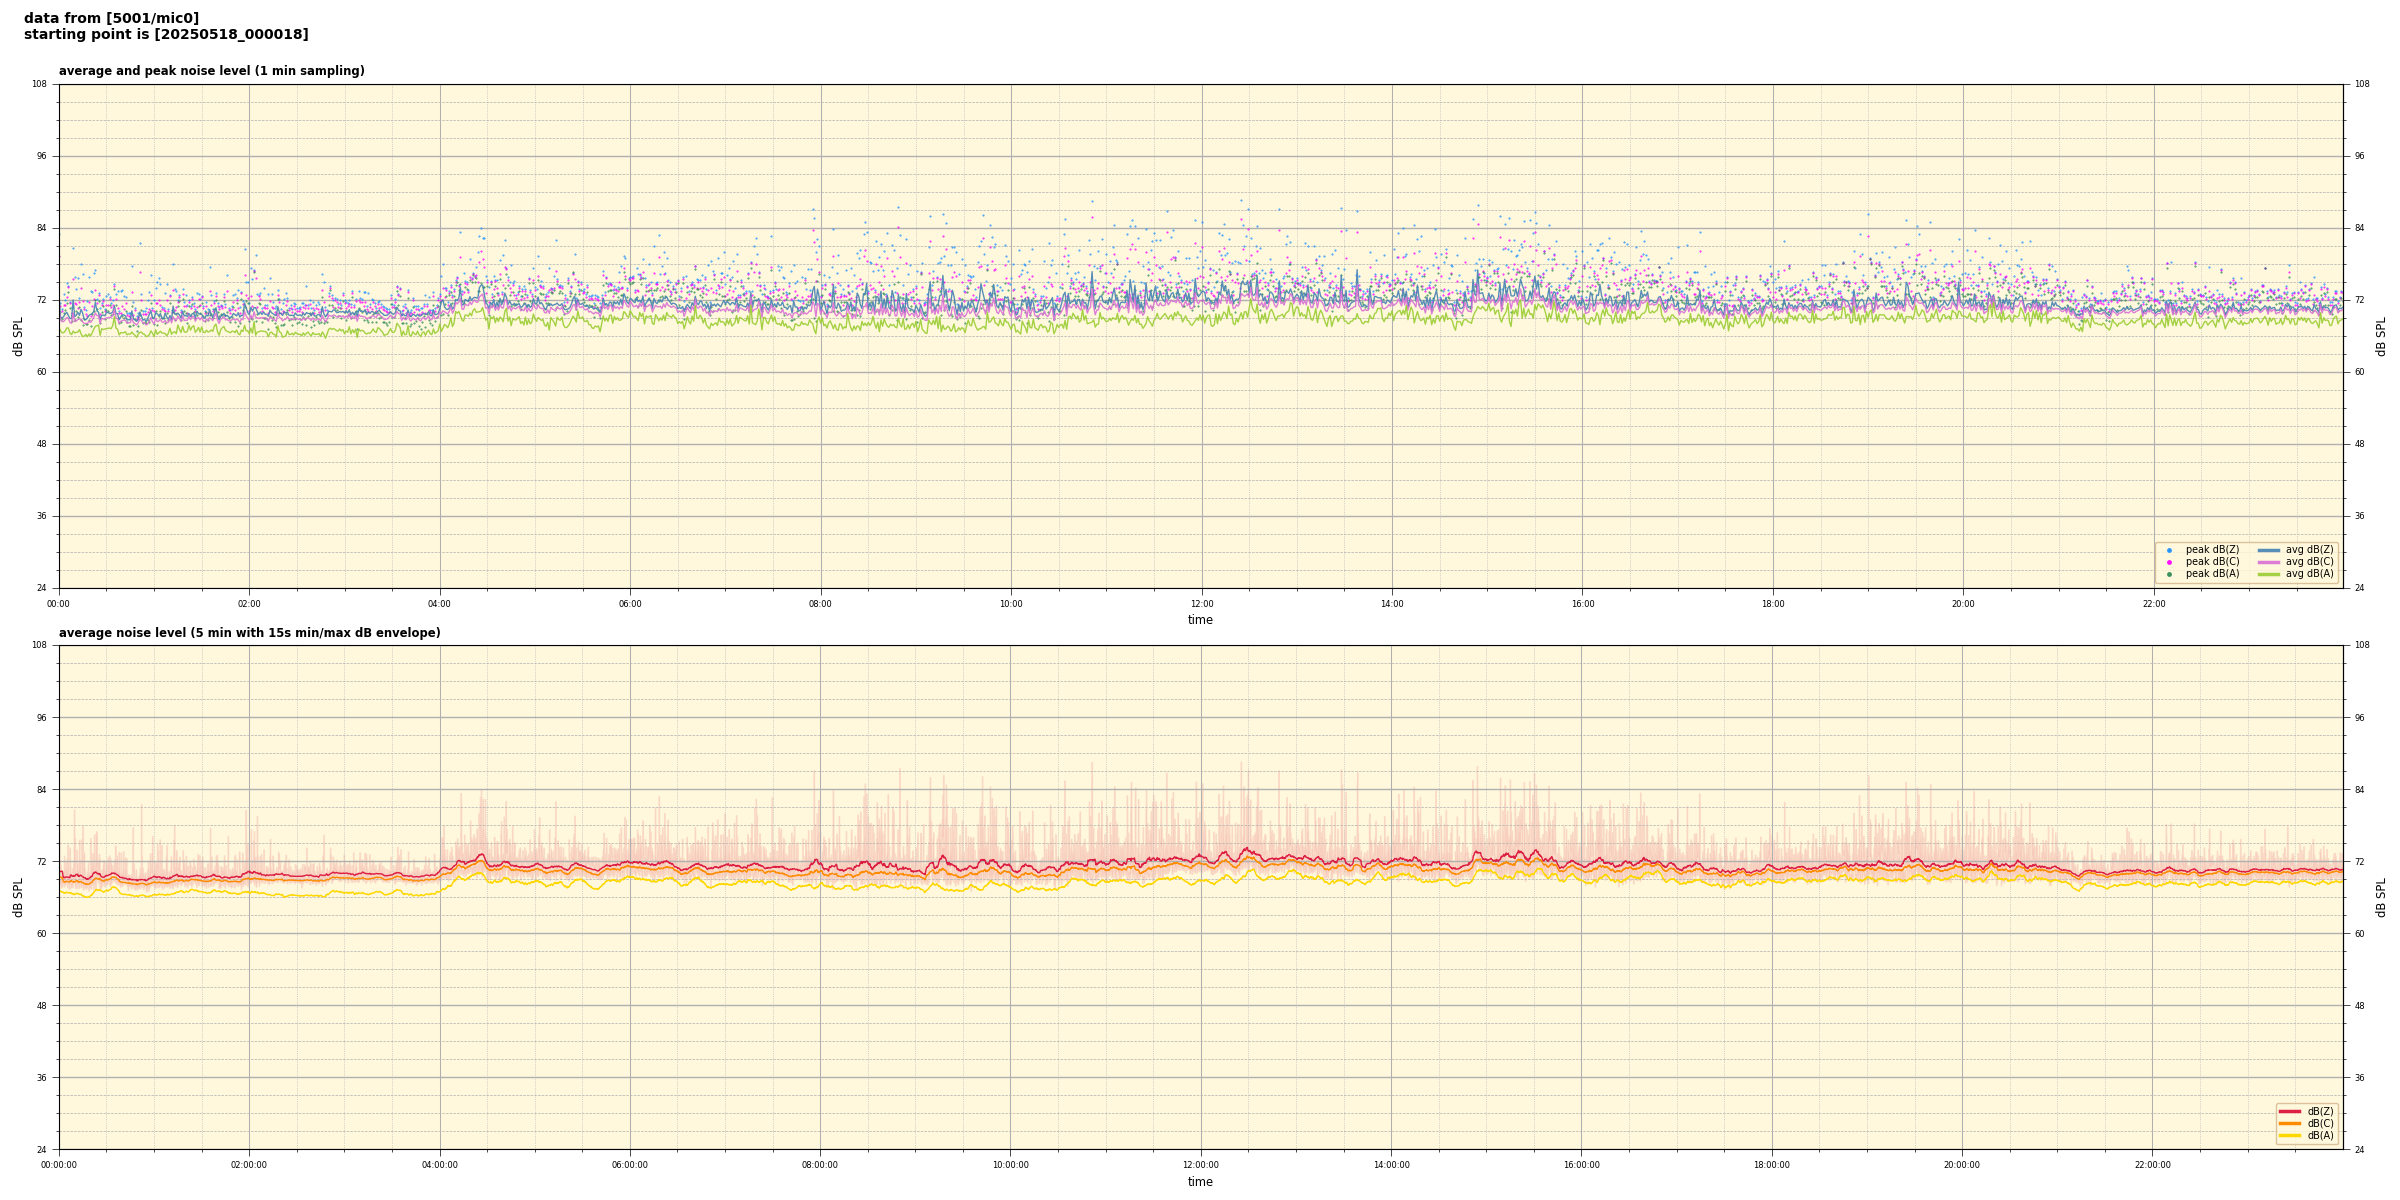The width and height of the screenshot is (2400, 1200).
Task: Click the peak dB(Z) legend marker
Action: [x=2169, y=550]
